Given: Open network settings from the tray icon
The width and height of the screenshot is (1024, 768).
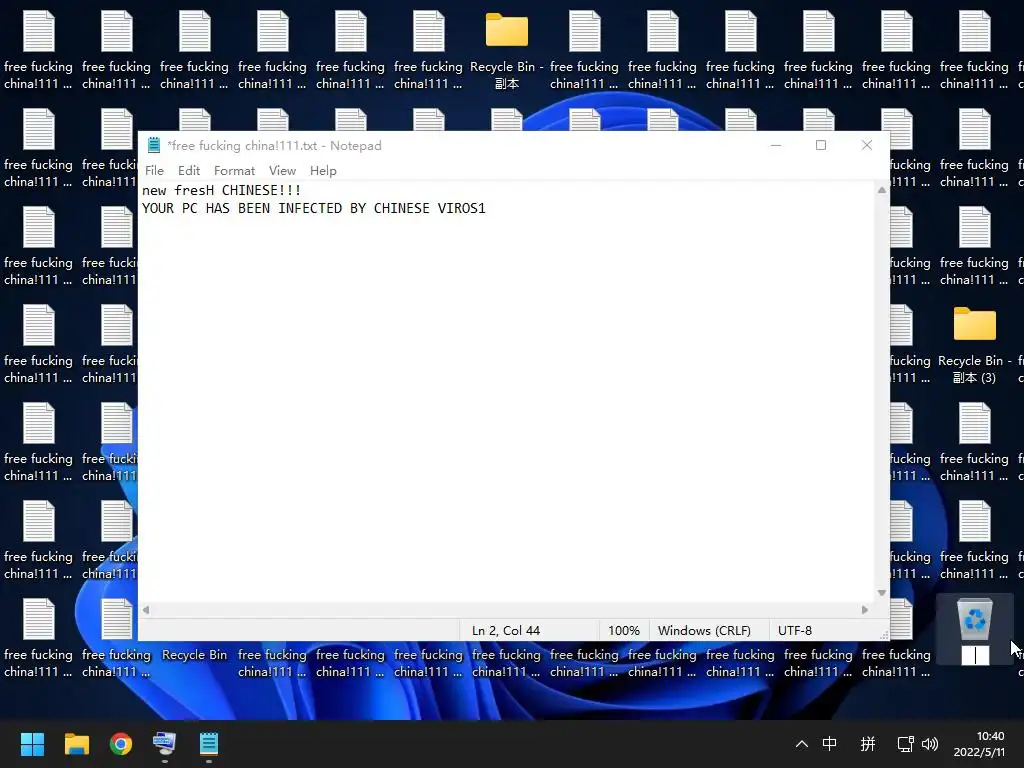Looking at the screenshot, I should [905, 744].
